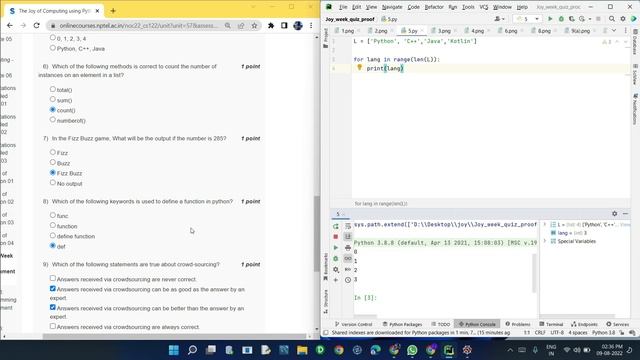Viewport: 640px width, 360px height.
Task: Show hidden editor tabs chevron
Action: click(614, 31)
